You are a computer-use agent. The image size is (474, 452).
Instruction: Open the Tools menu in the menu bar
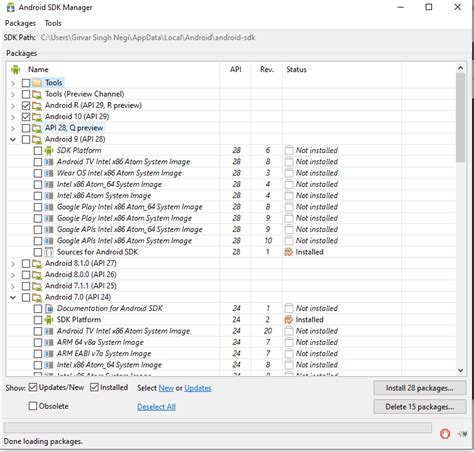click(53, 23)
